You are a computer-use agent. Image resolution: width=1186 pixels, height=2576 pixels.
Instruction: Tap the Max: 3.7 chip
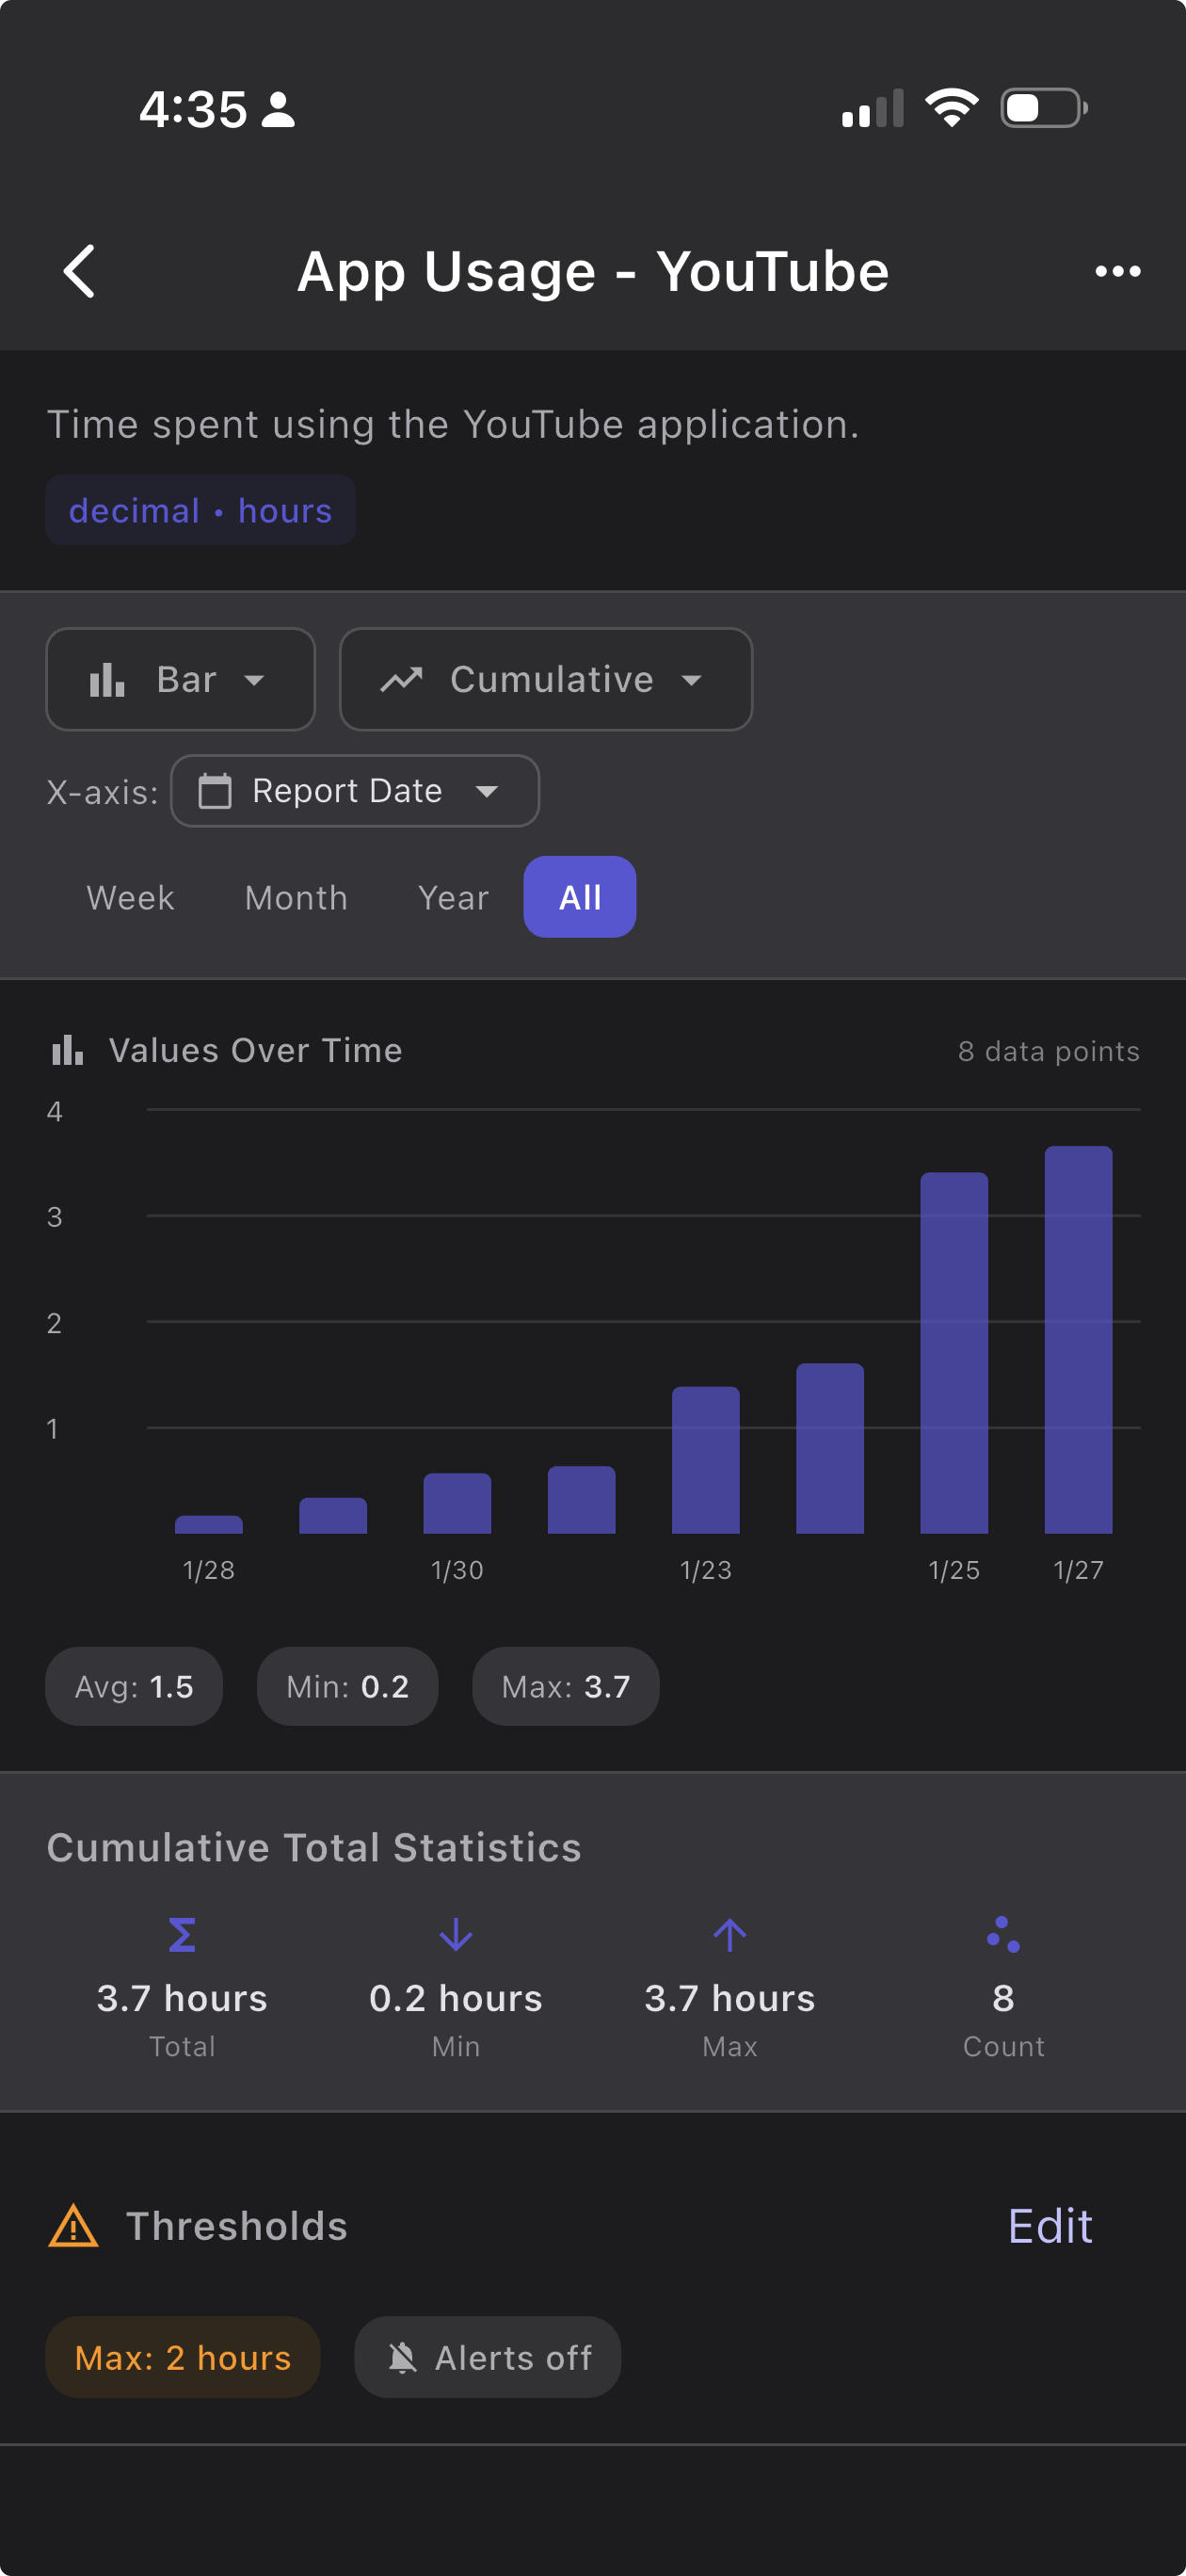click(565, 1686)
